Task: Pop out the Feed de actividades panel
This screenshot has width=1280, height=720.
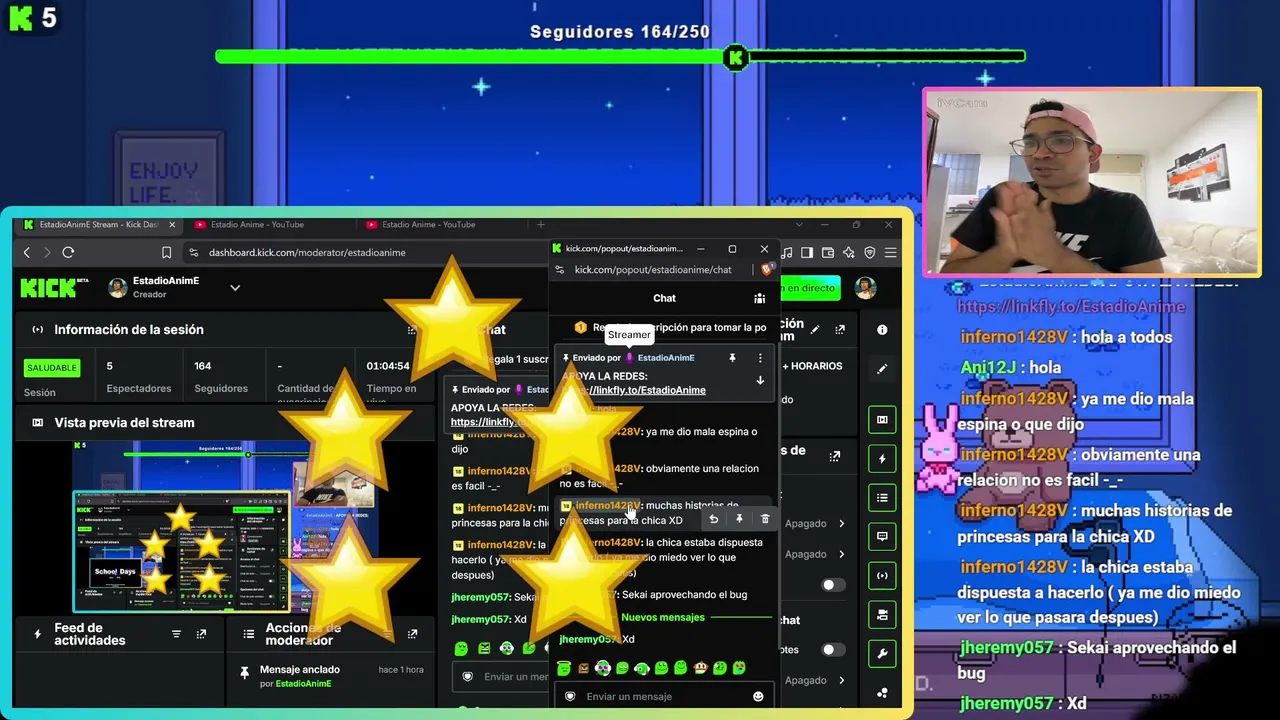Action: pyautogui.click(x=201, y=634)
